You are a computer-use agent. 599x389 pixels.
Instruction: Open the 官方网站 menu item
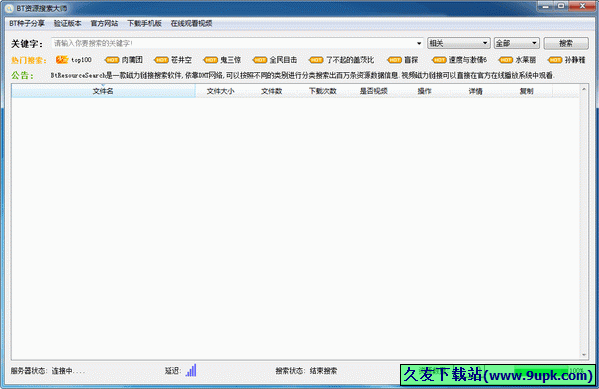click(104, 23)
